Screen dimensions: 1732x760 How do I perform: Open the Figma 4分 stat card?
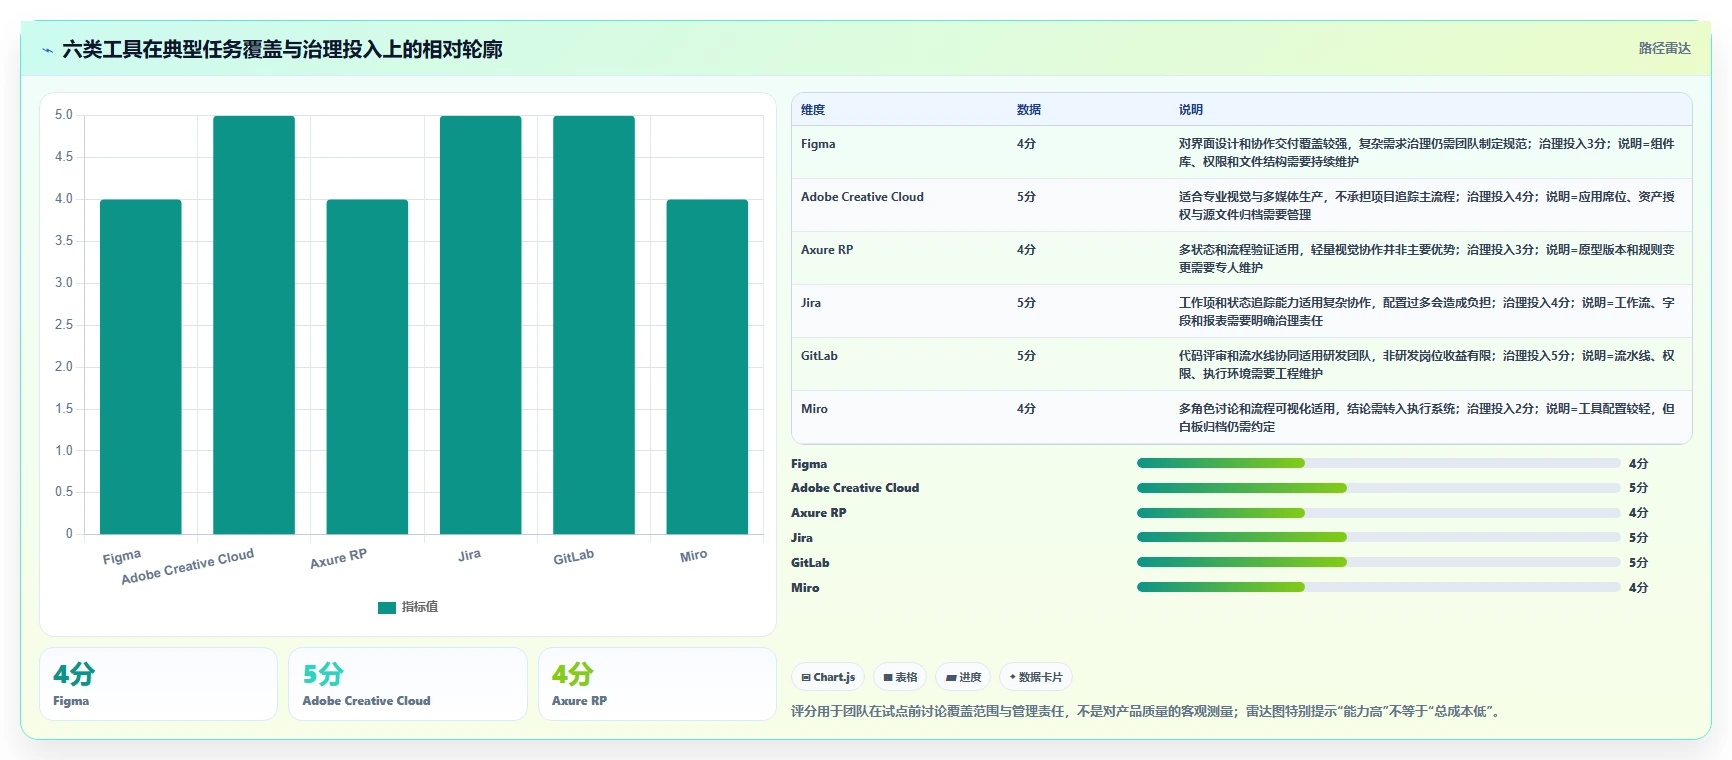pos(158,684)
